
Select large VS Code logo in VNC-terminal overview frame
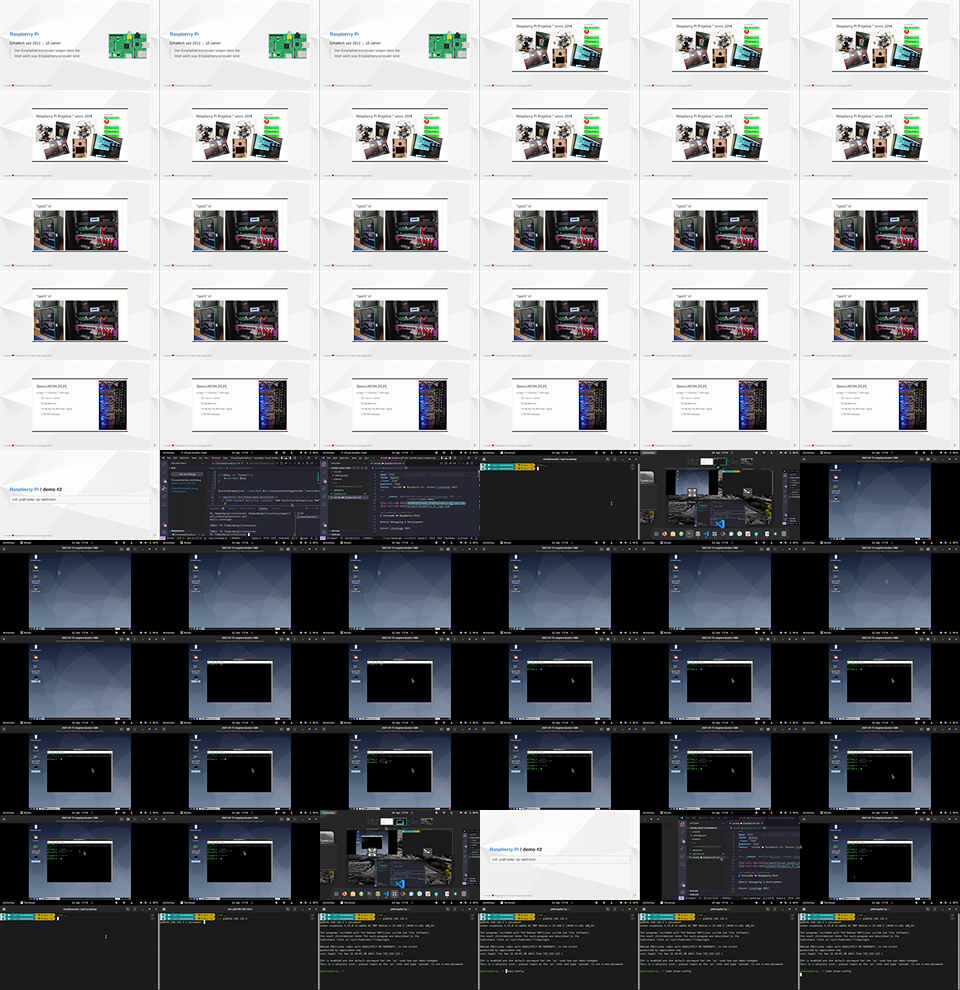pos(400,883)
